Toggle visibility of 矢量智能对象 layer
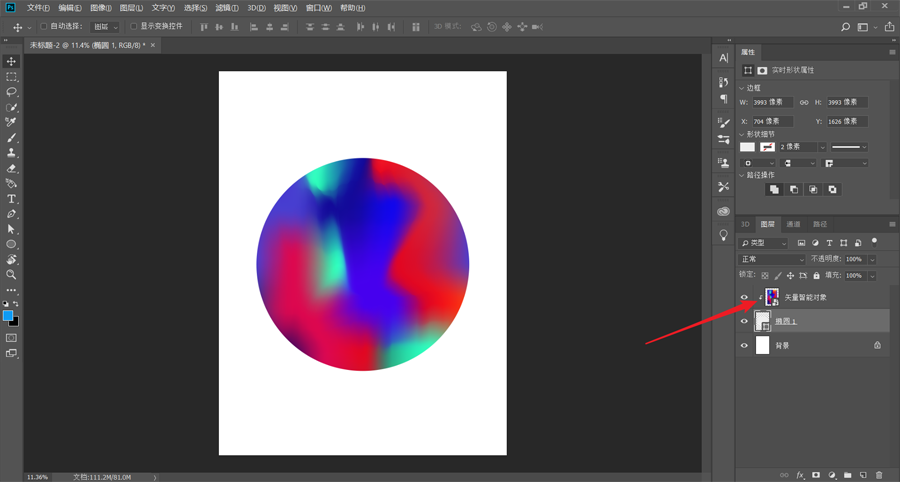The image size is (900, 482). pos(744,297)
